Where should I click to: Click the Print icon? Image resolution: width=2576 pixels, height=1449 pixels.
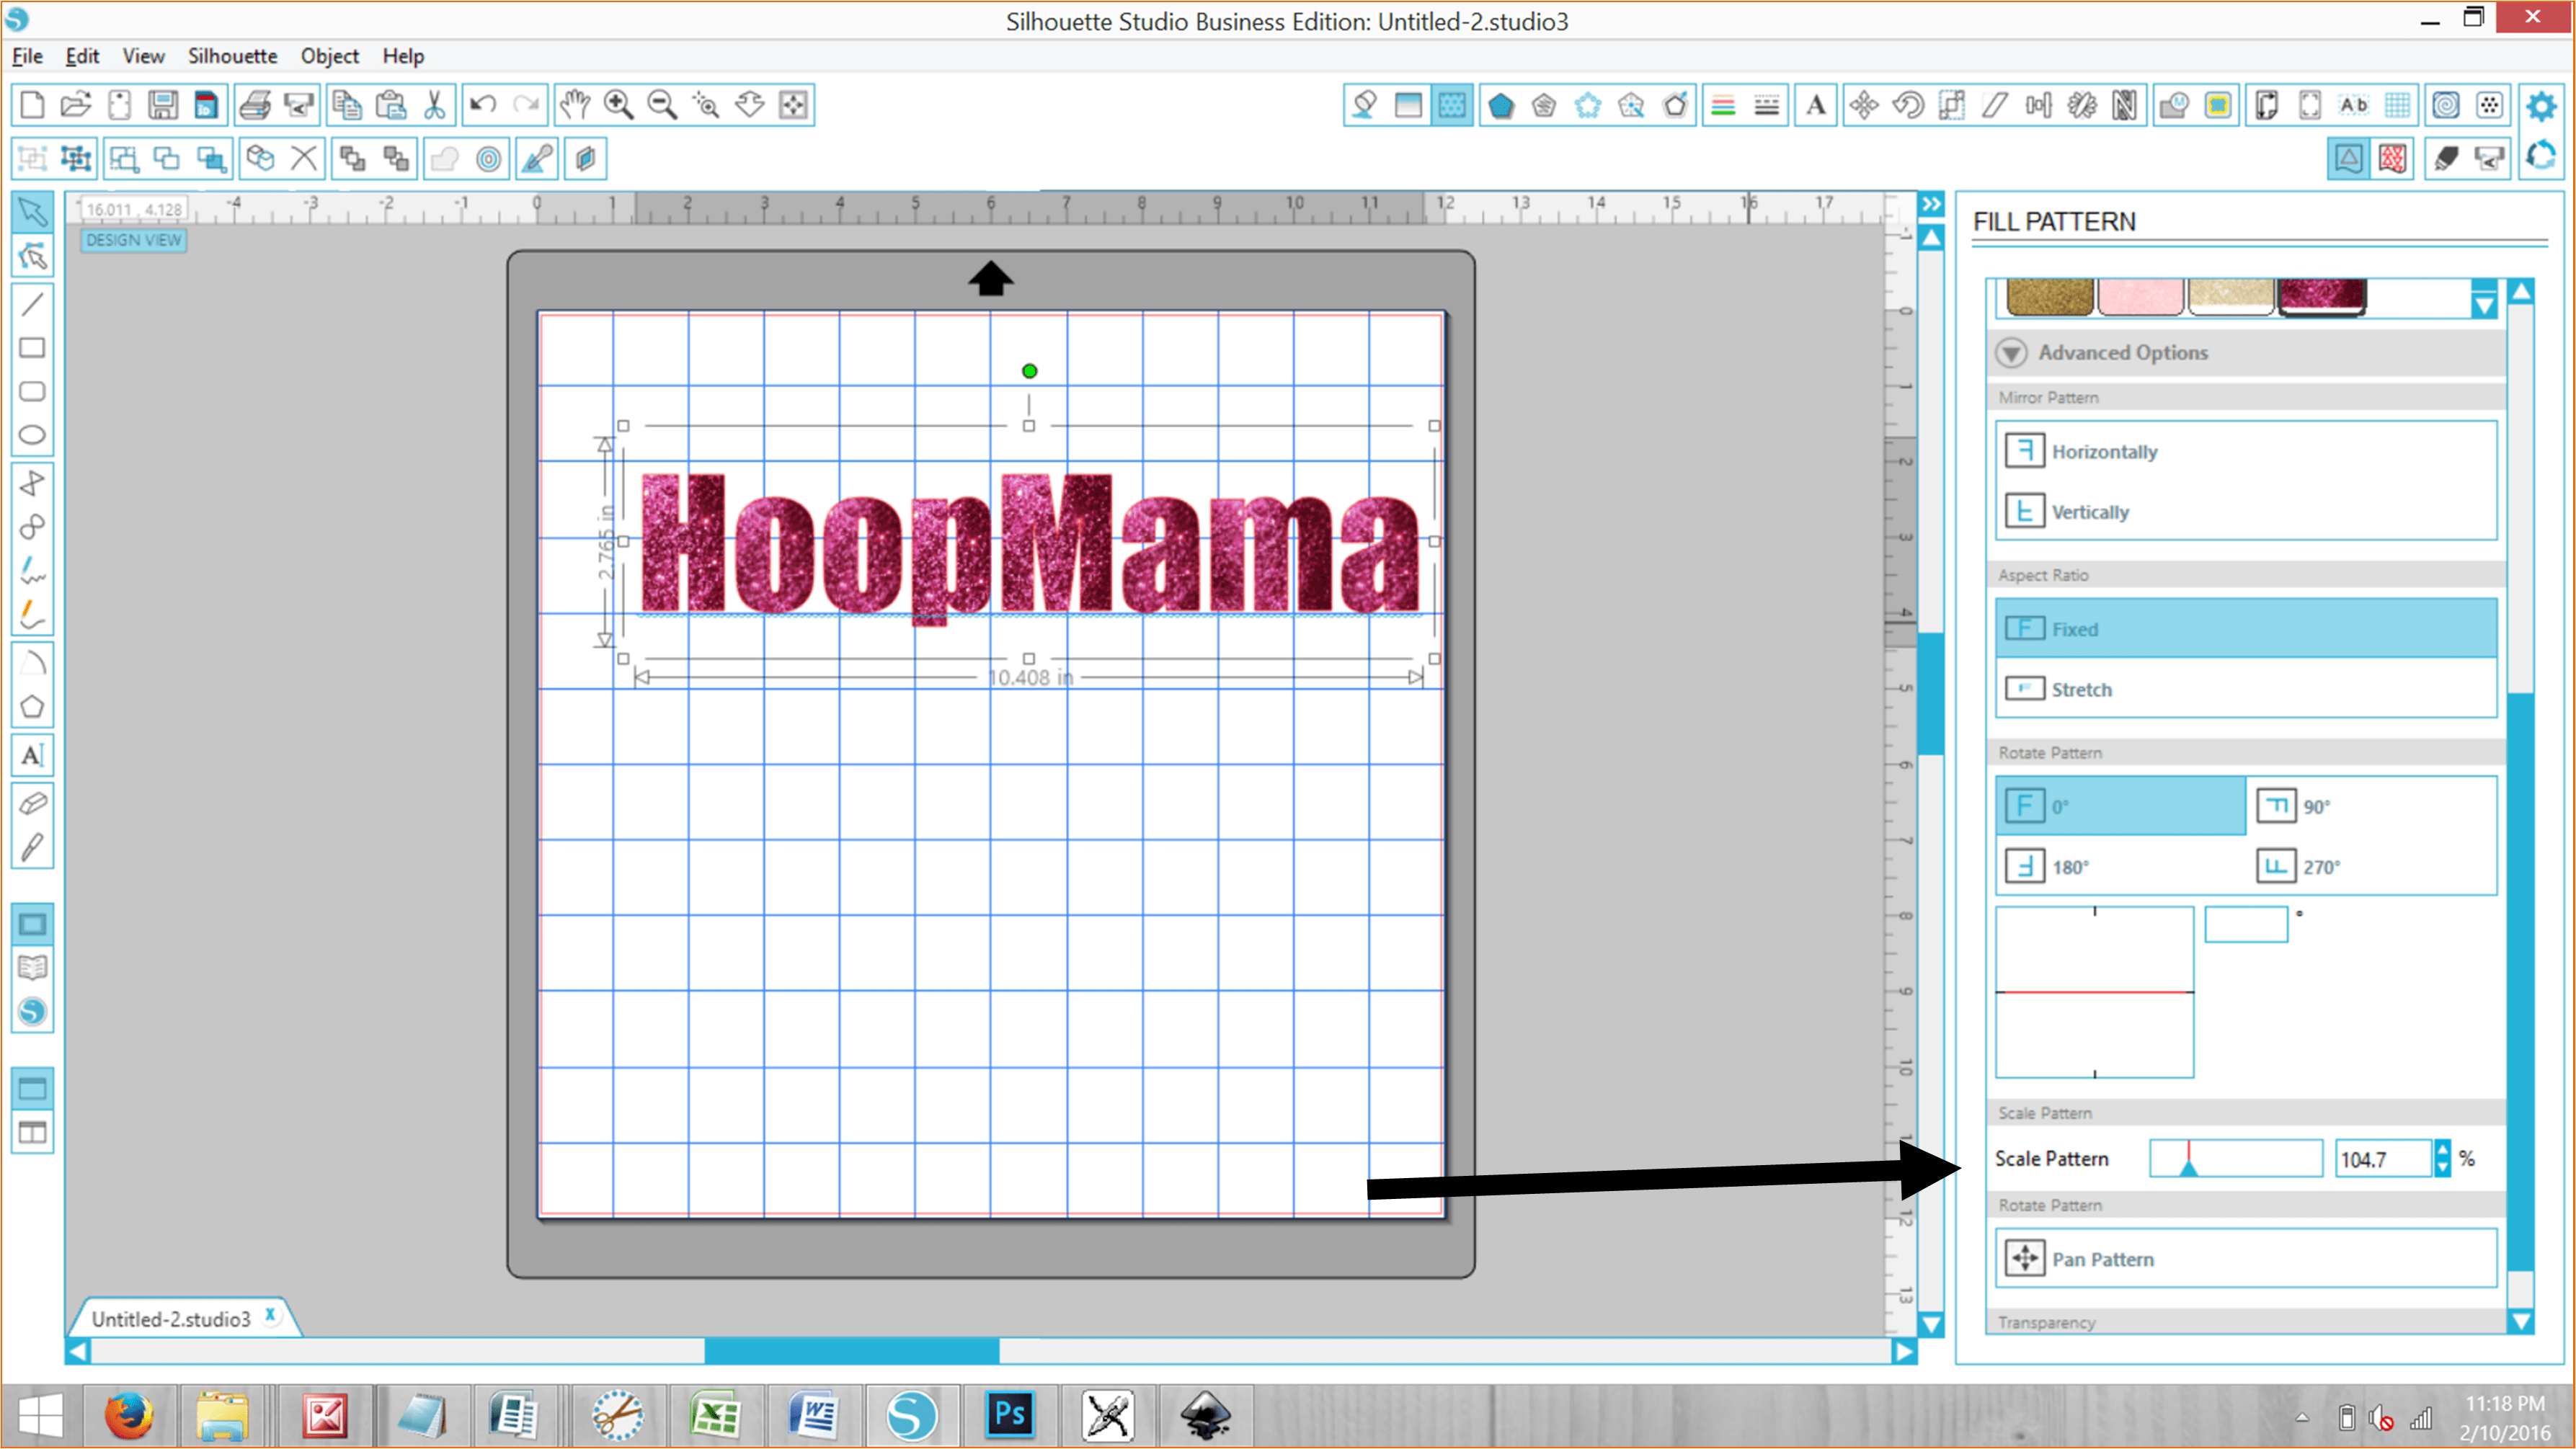255,104
